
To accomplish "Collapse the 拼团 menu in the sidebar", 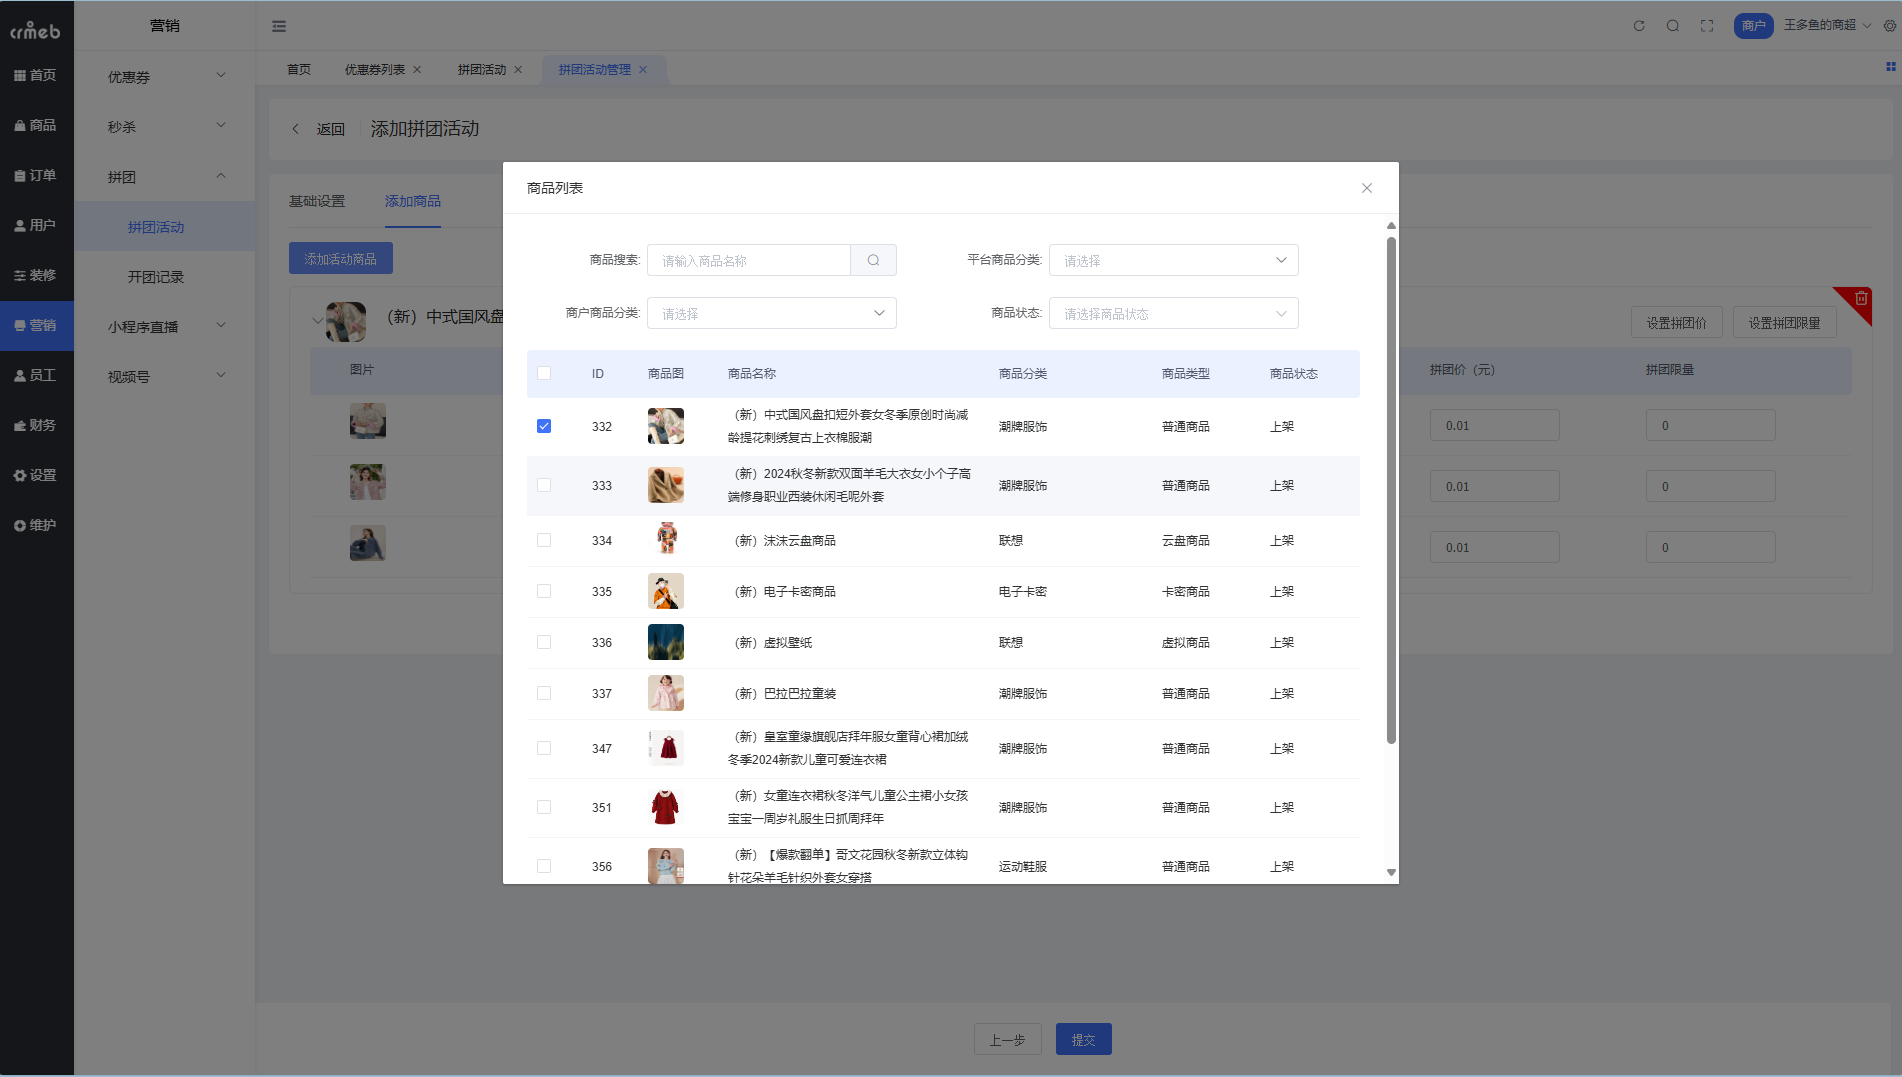I will [x=163, y=176].
